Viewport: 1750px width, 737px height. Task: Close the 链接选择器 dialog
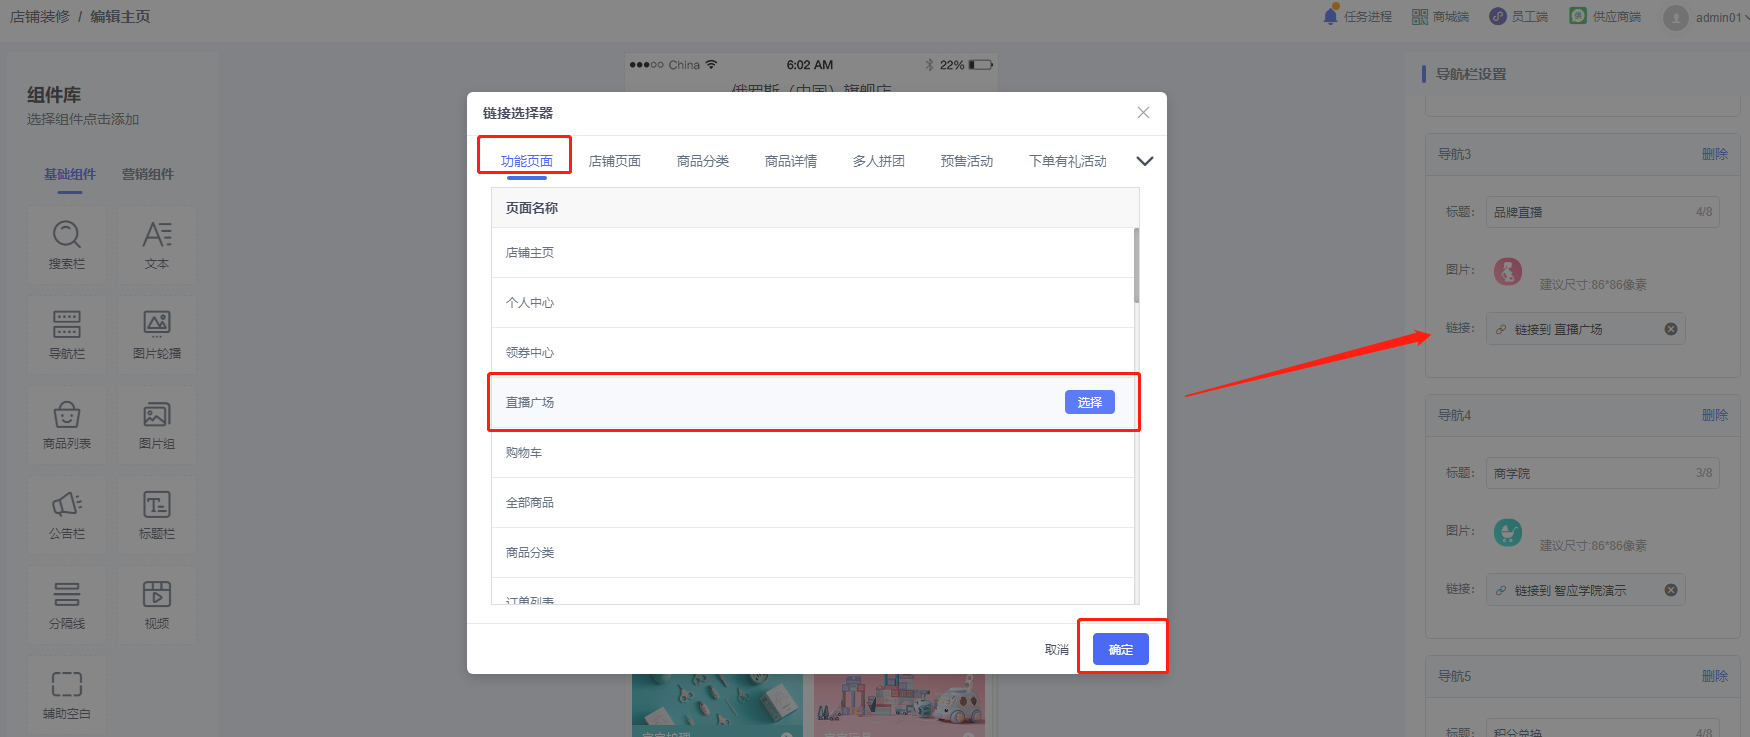[x=1143, y=113]
